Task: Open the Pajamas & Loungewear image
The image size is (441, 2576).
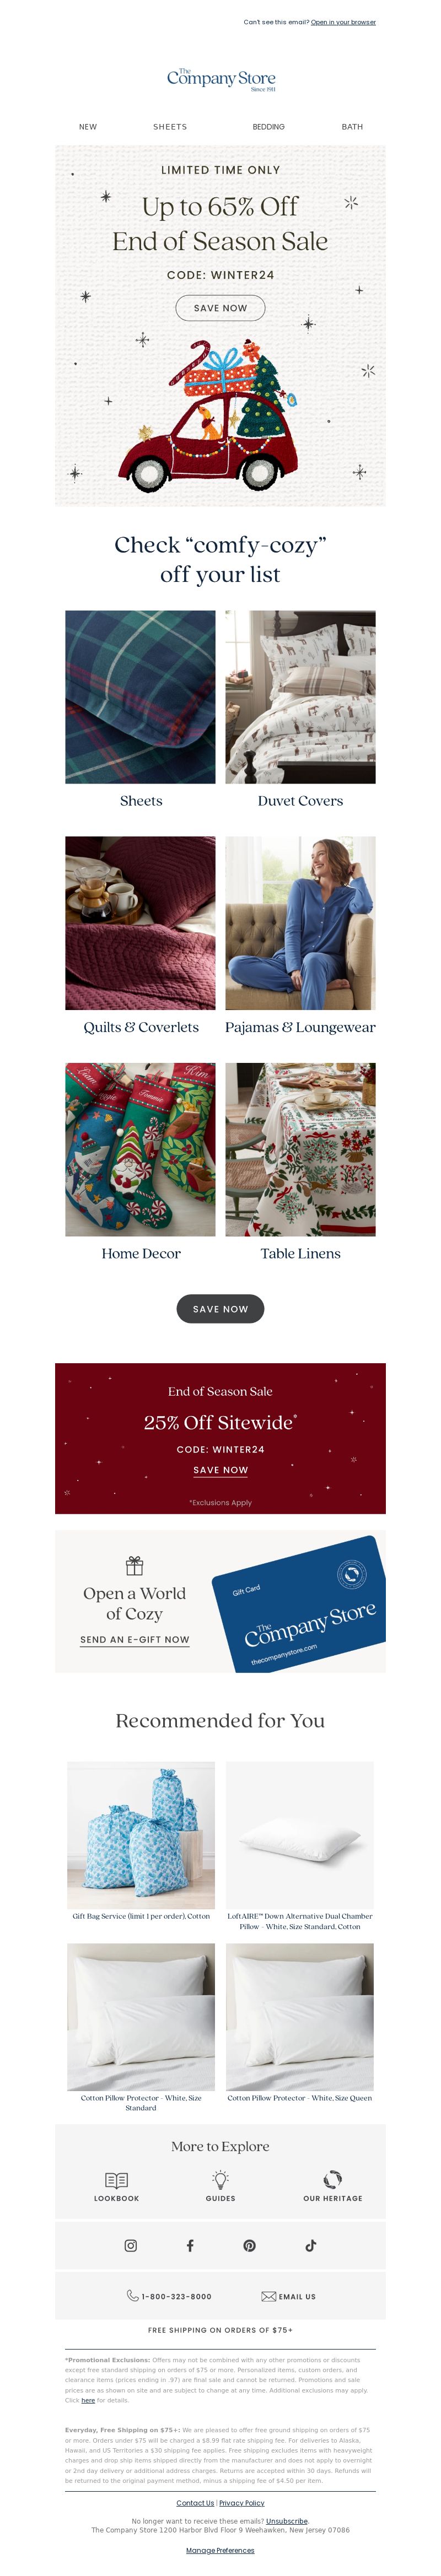Action: 300,923
